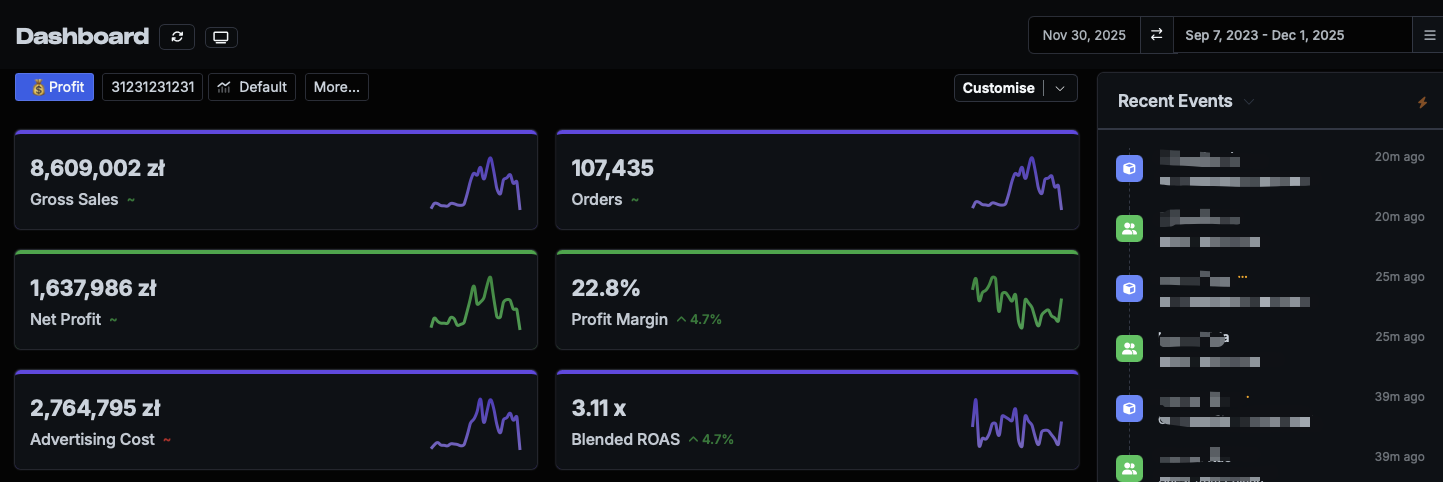This screenshot has height=482, width=1443.
Task: Click the Customise button
Action: [x=998, y=88]
